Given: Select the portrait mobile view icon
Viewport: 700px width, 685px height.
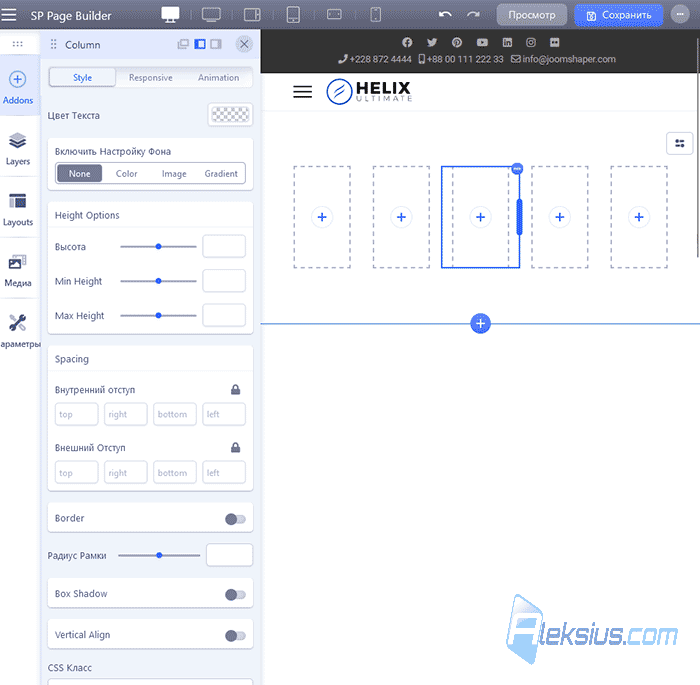Looking at the screenshot, I should (x=375, y=15).
